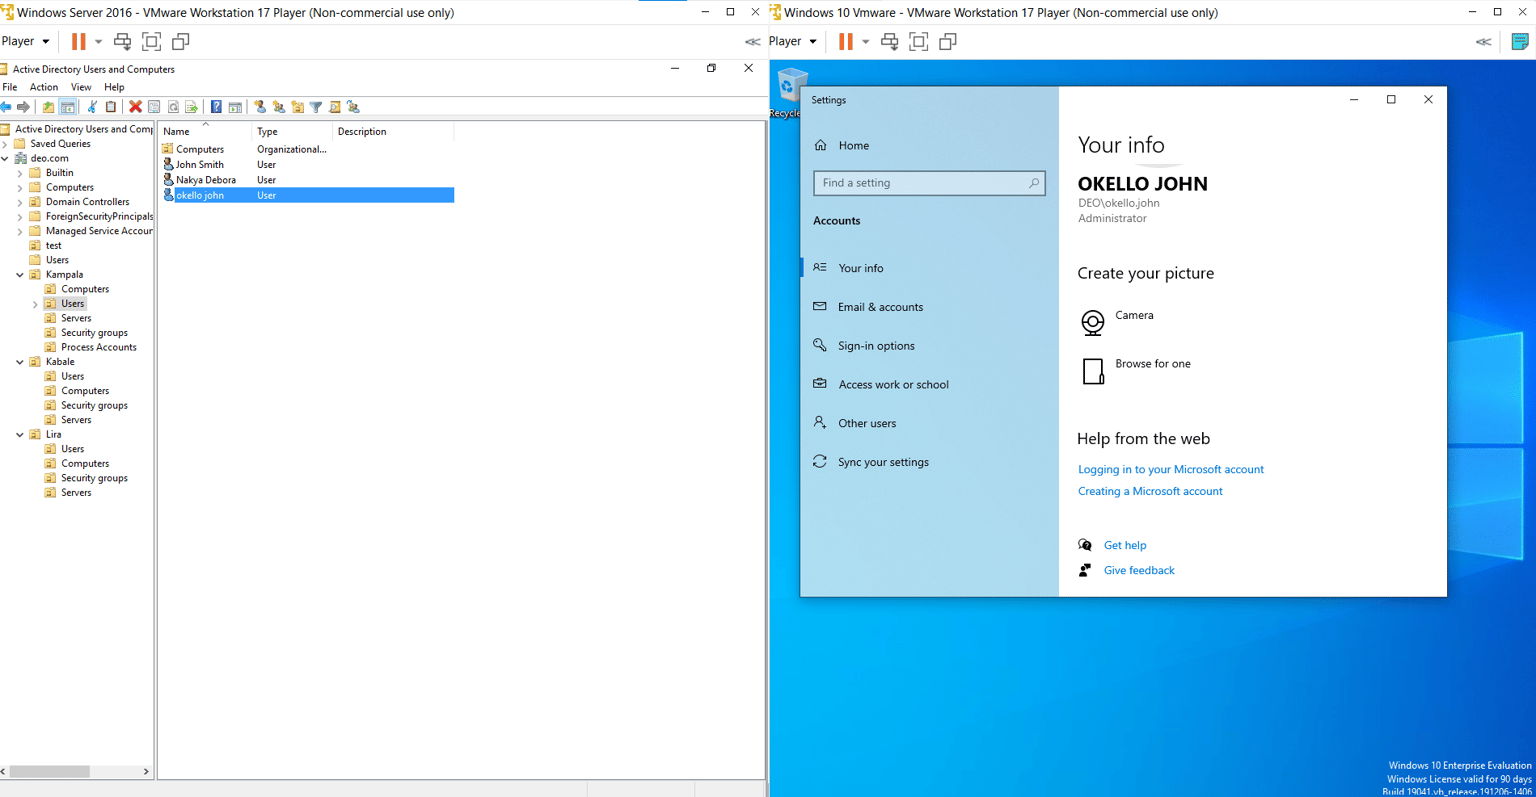Click the Find a setting search box
1536x797 pixels.
tap(929, 183)
